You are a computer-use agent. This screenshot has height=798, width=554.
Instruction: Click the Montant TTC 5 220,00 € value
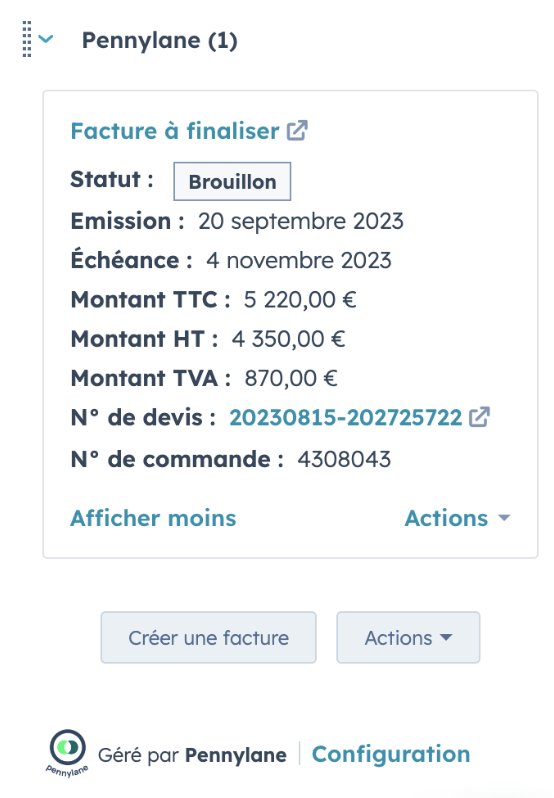[x=300, y=299]
